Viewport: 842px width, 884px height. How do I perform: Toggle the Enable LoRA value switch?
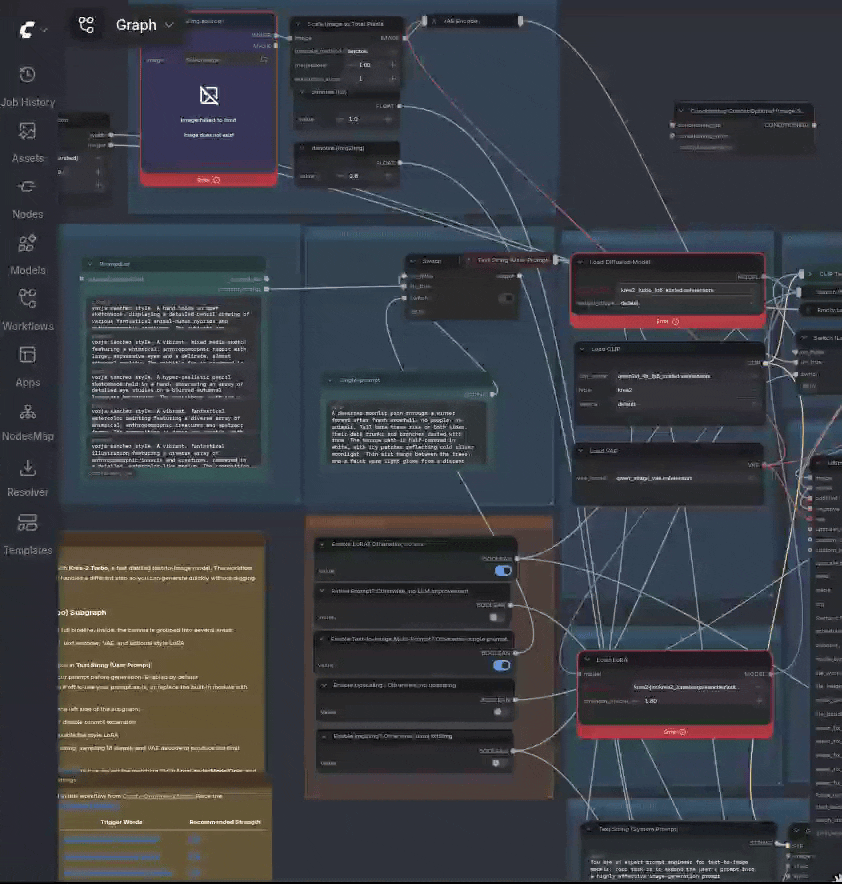[x=503, y=571]
